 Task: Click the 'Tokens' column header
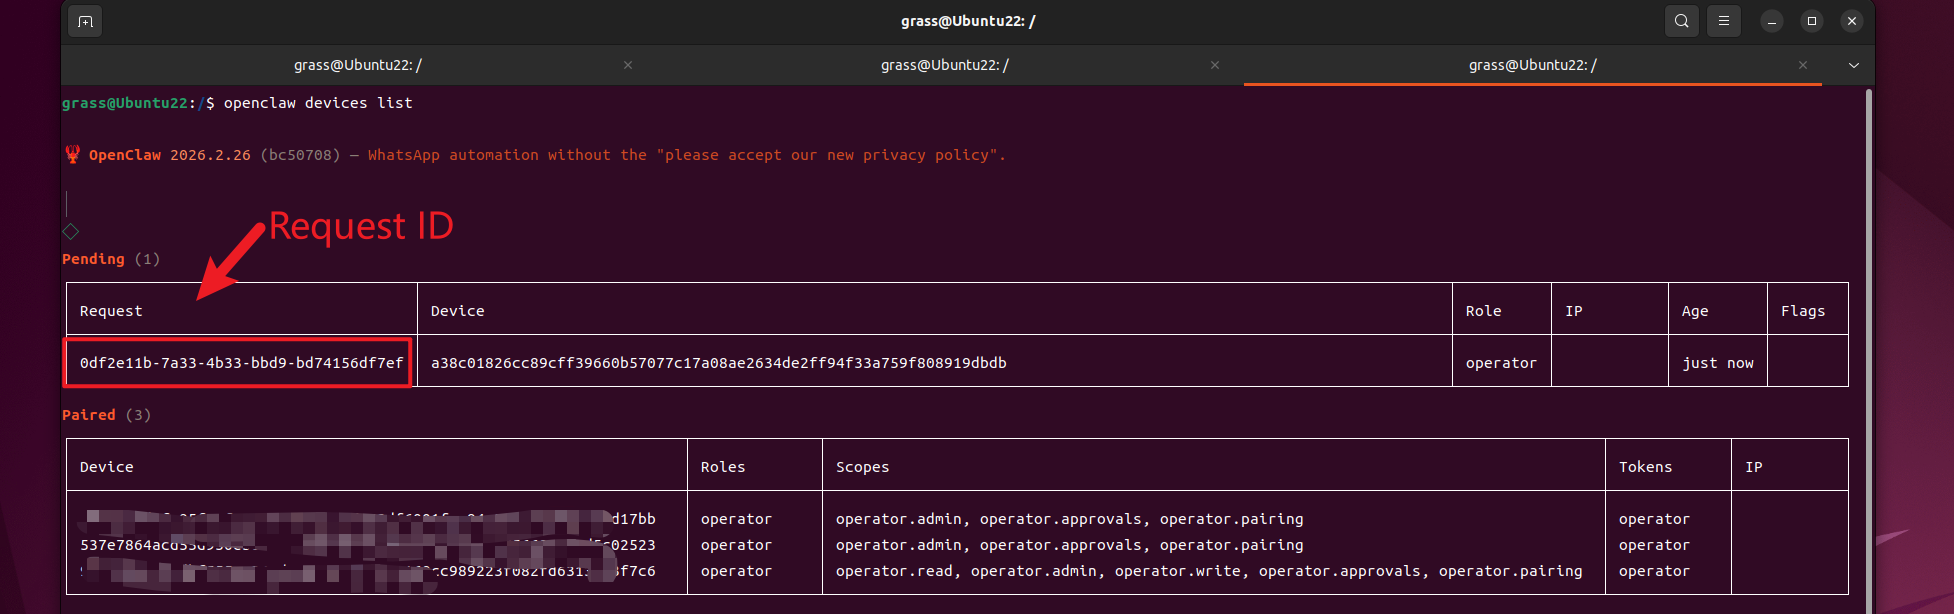click(1645, 467)
